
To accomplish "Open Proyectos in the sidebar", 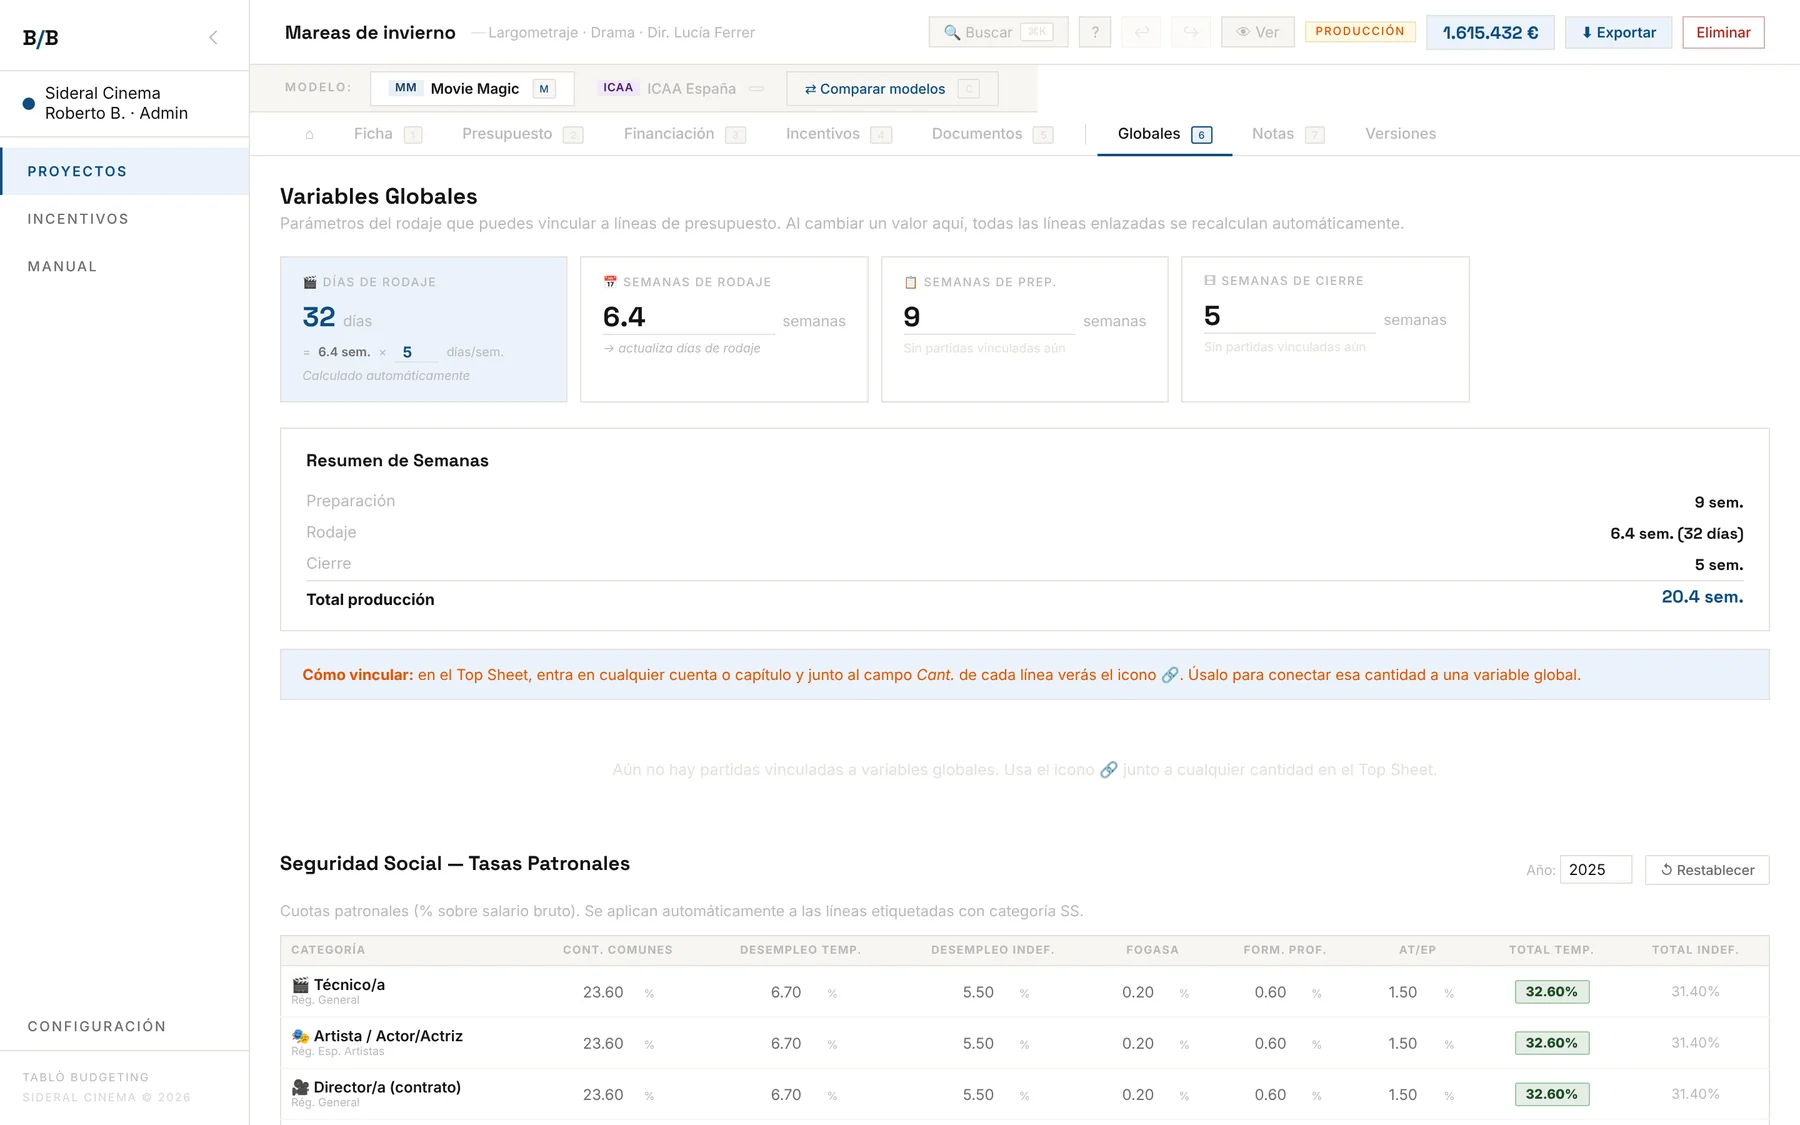I will (125, 171).
